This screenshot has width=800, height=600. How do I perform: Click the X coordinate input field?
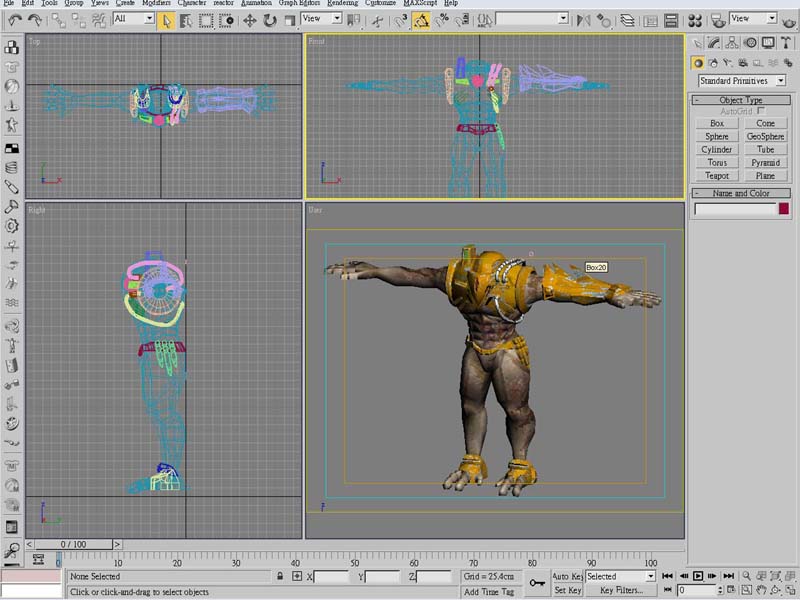pos(331,577)
